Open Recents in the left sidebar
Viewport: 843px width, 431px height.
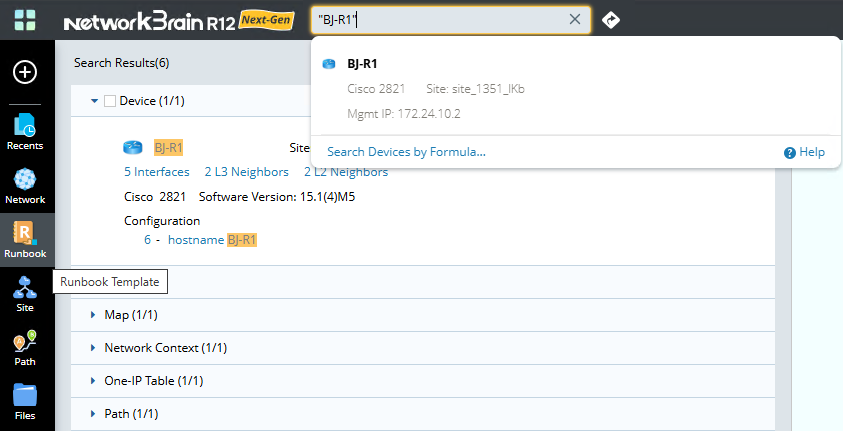tap(25, 131)
